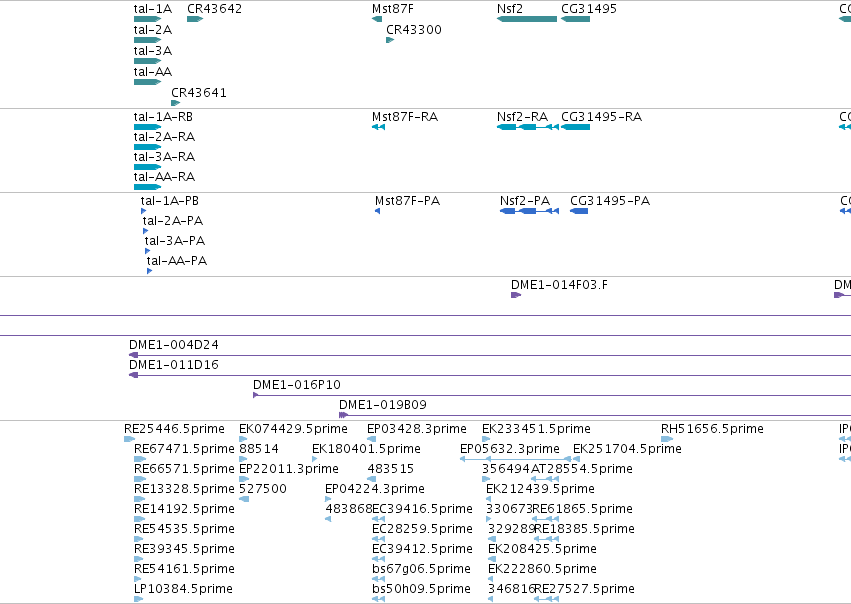Select the RE14192.5prime EST label
Screen dimensions: 851x604
click(x=184, y=510)
